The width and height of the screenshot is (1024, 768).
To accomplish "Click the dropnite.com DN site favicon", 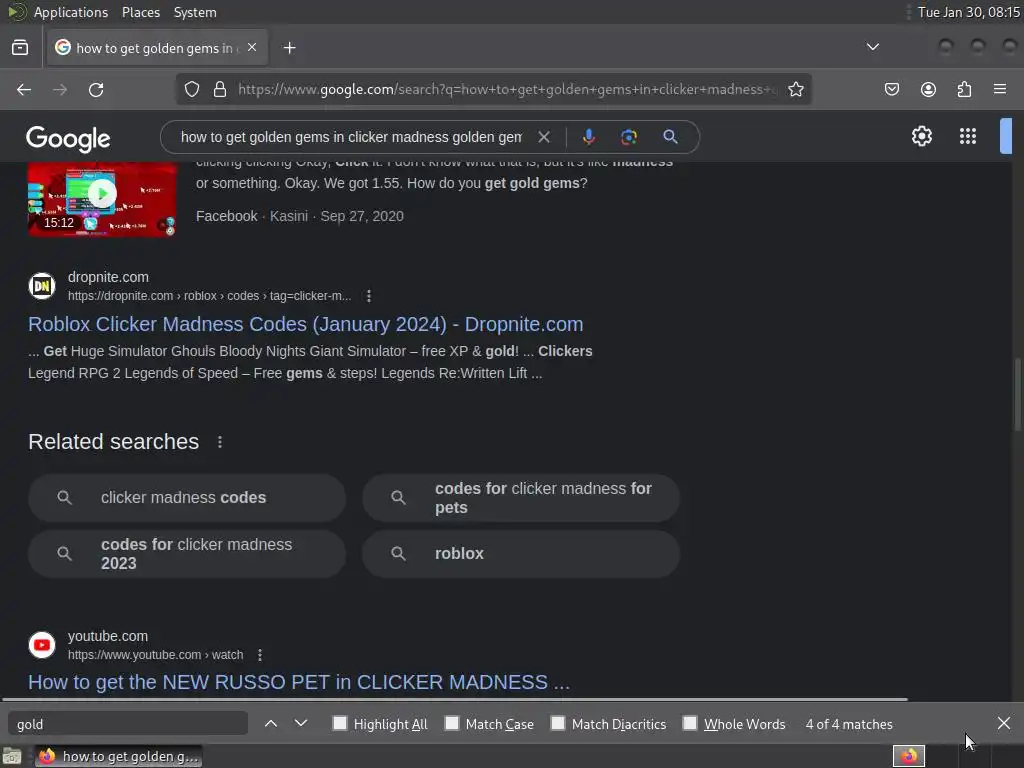I will click(x=42, y=286).
